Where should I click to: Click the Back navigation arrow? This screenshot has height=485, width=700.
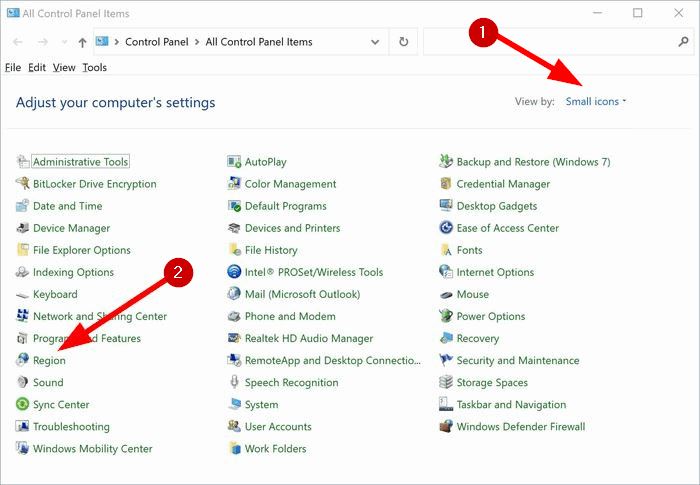coord(17,42)
